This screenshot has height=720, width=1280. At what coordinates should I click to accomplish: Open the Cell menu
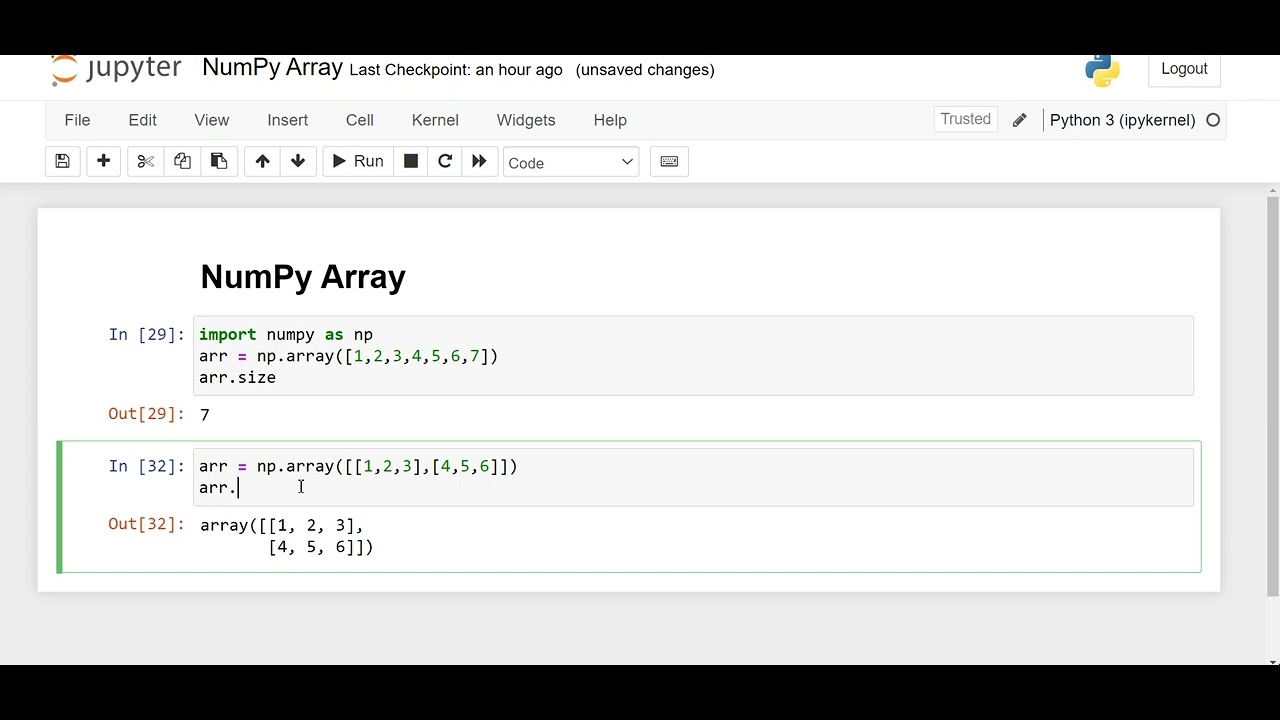click(x=360, y=120)
